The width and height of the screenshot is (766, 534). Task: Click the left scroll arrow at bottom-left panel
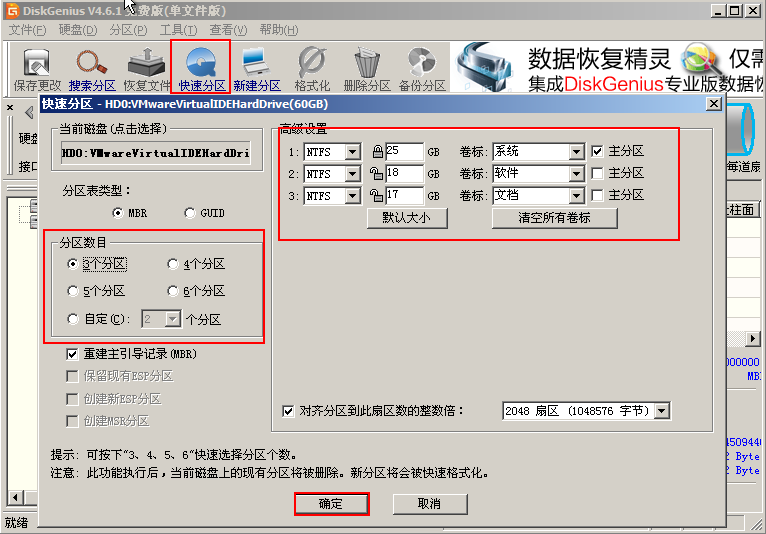pyautogui.click(x=15, y=497)
